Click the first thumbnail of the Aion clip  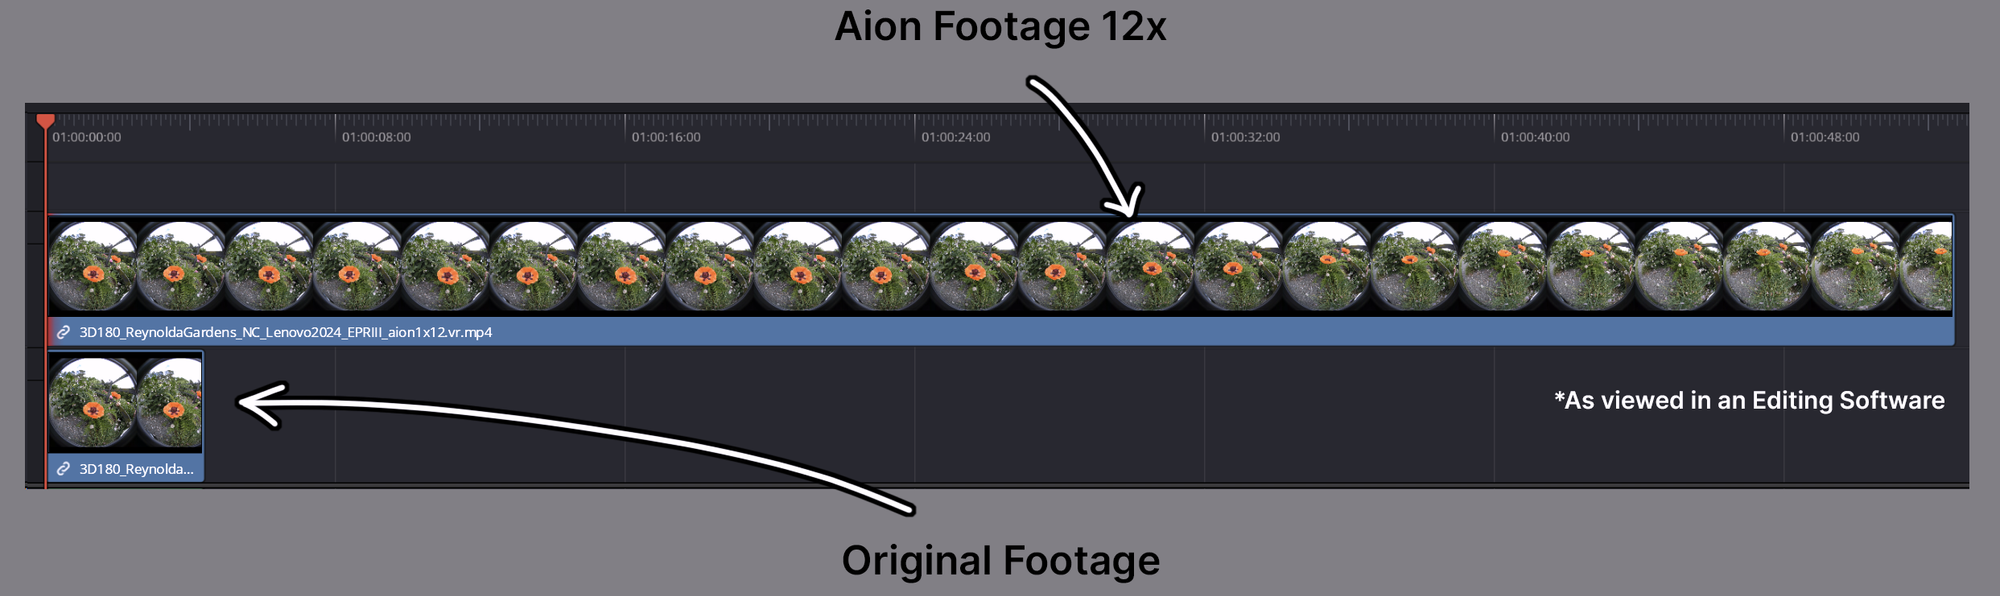(93, 266)
